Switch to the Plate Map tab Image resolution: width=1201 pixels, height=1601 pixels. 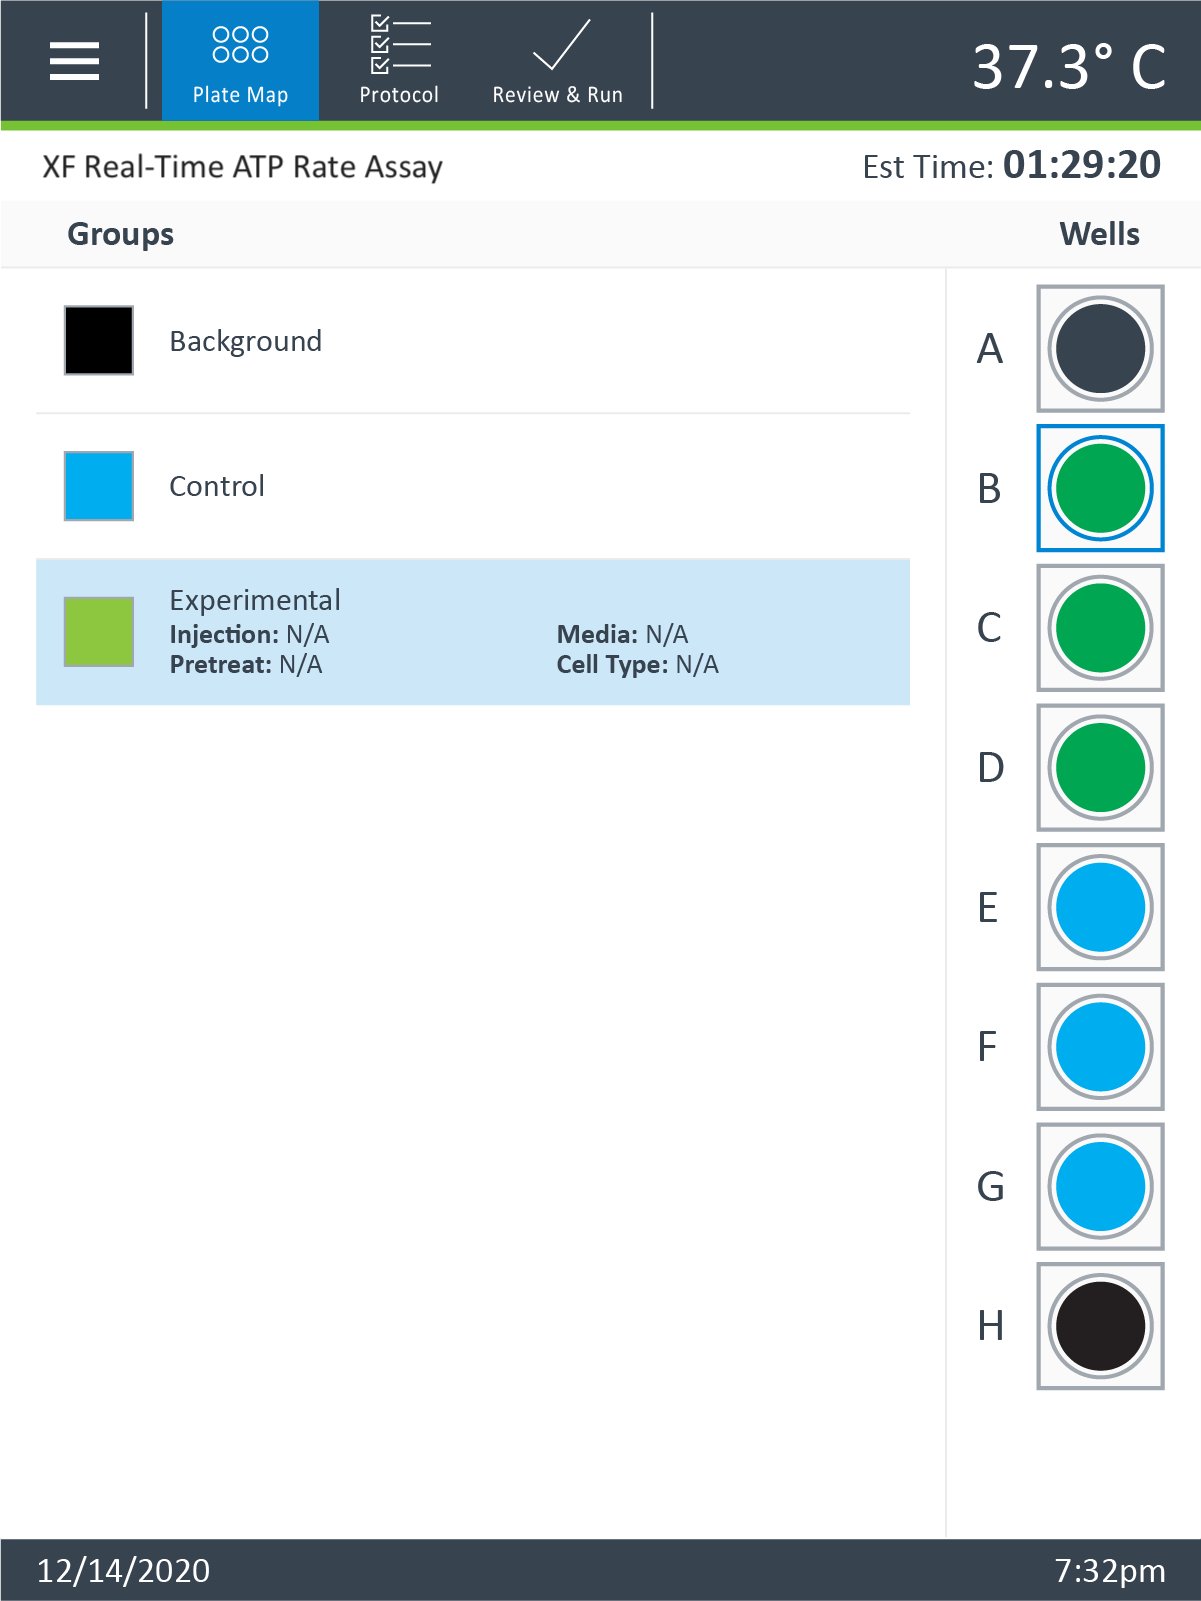coord(240,62)
